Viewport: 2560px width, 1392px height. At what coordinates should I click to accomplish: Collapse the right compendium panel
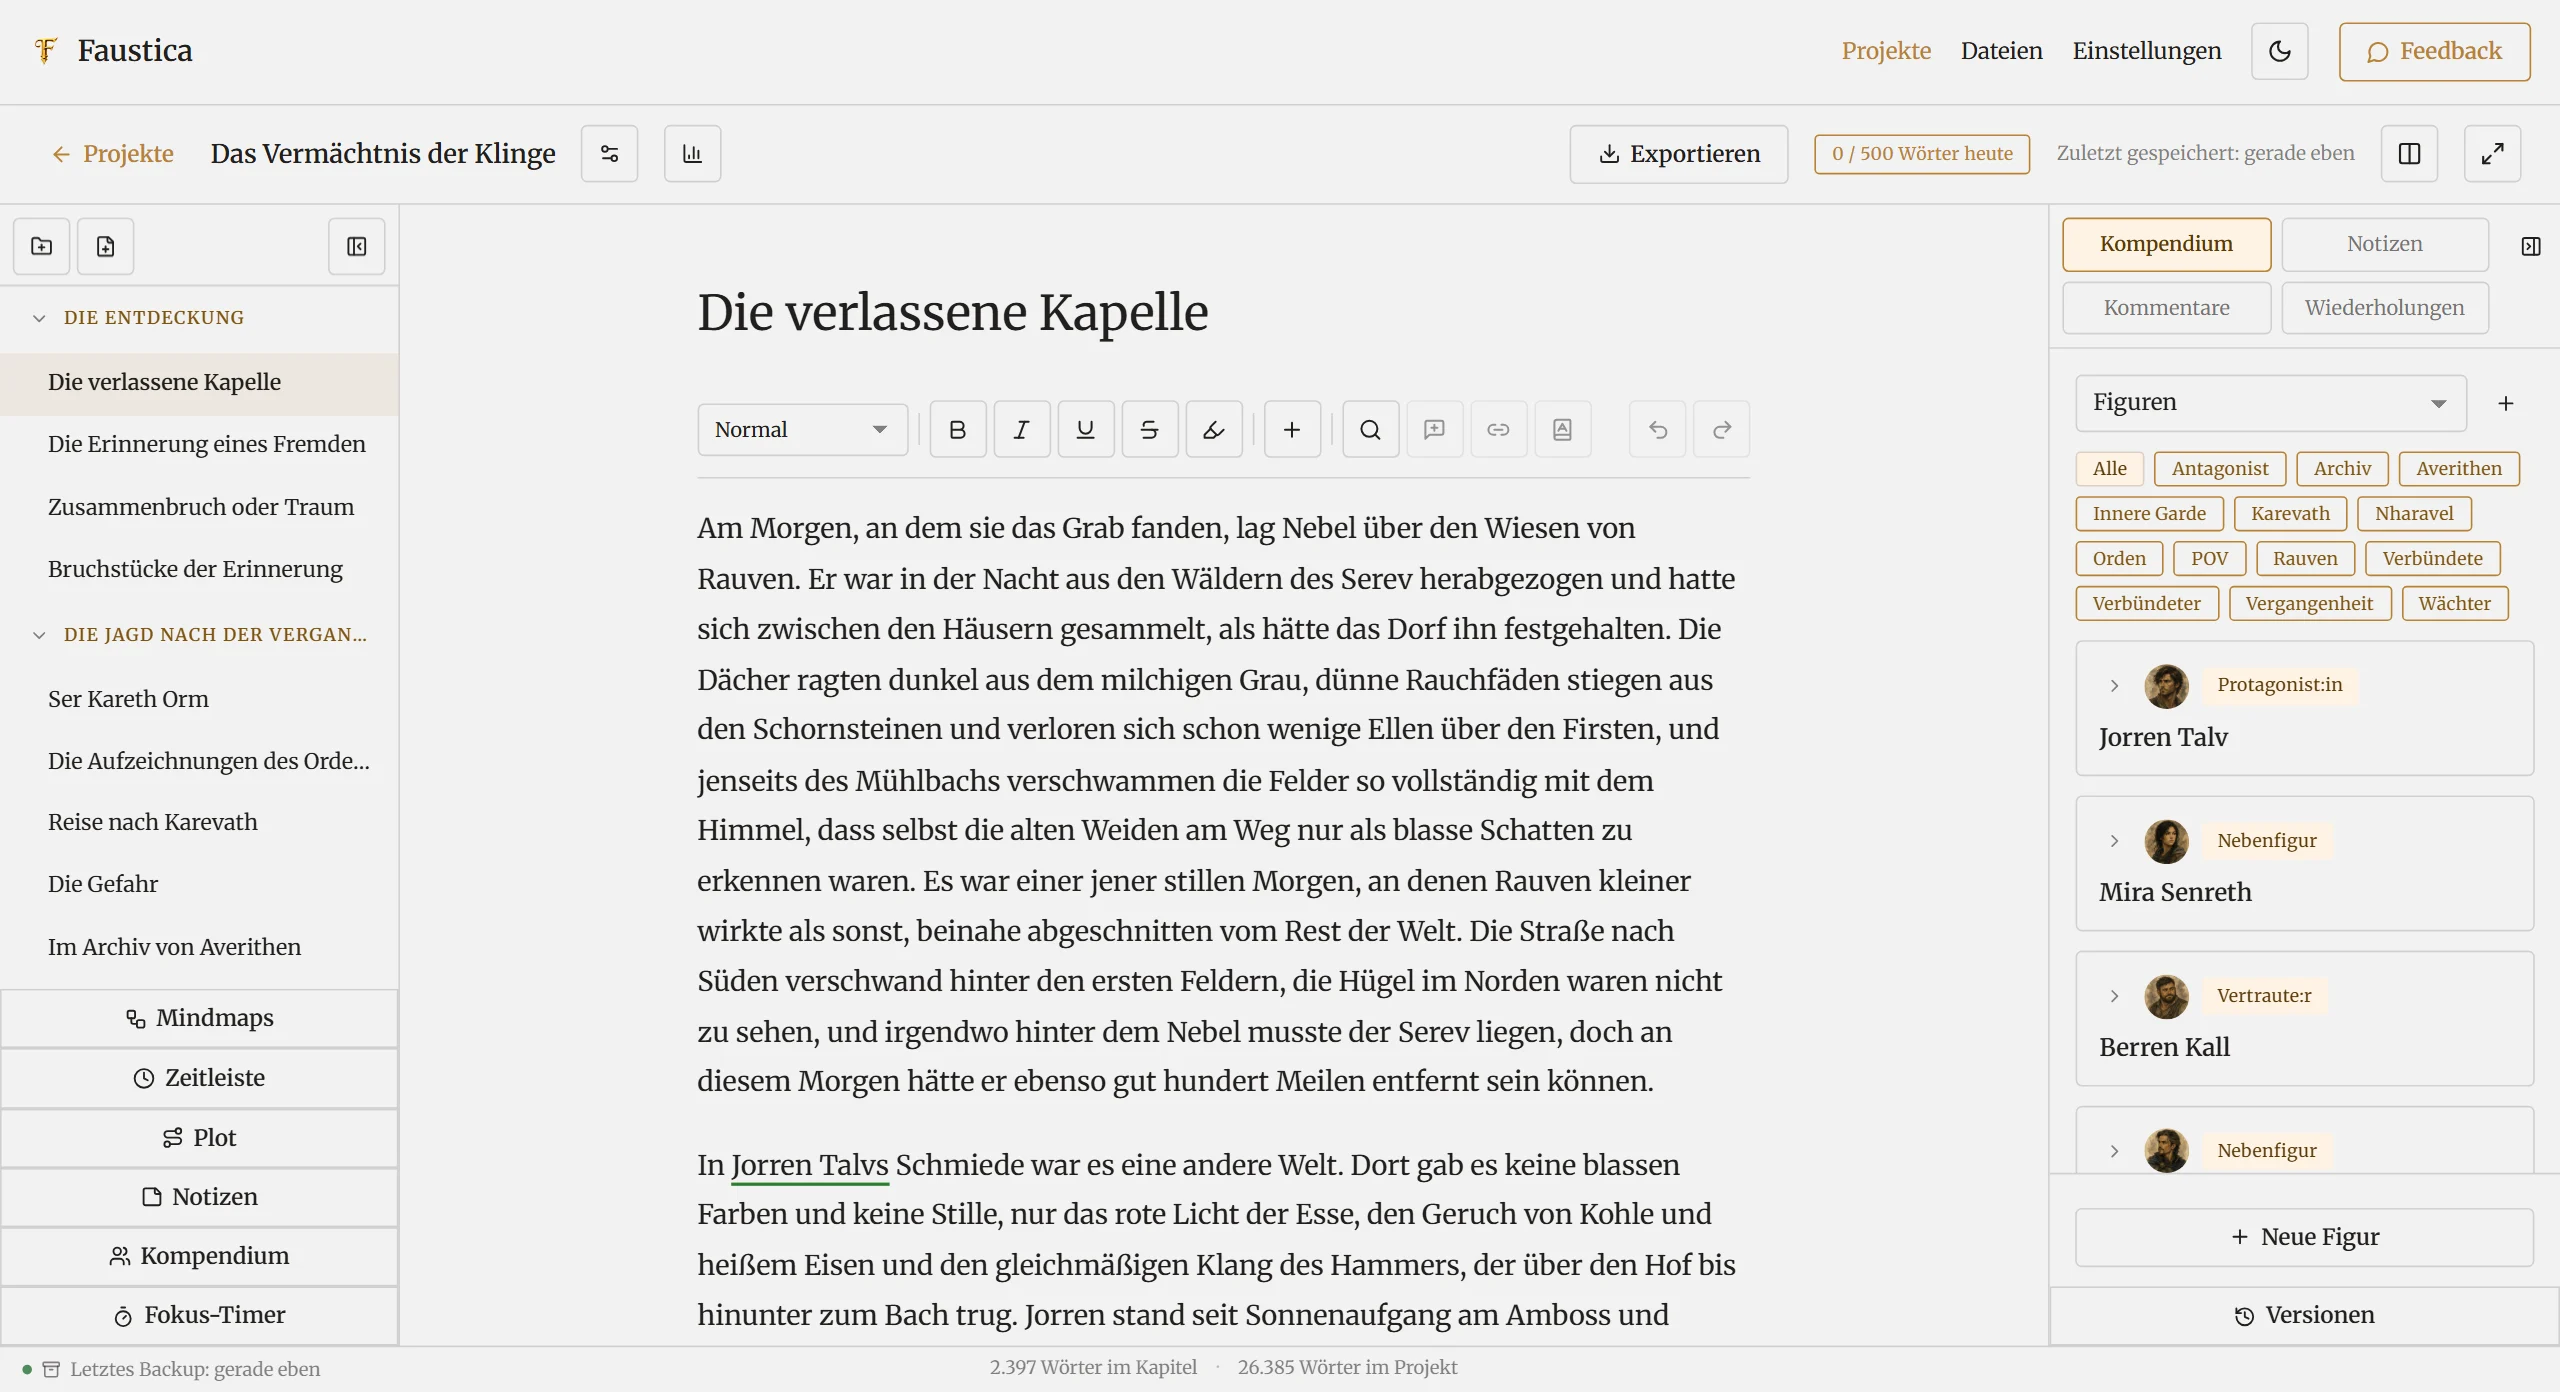pos(2531,246)
